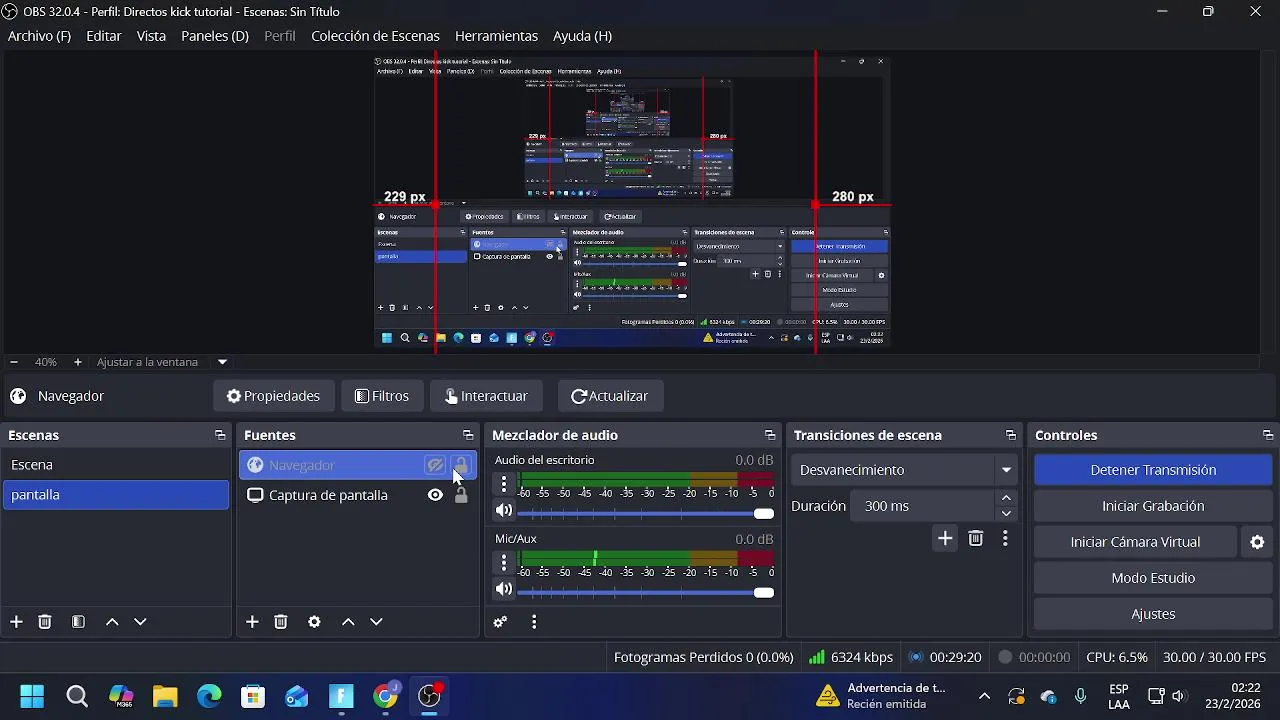Zoom in the preview with plus
This screenshot has width=1280, height=720.
click(x=77, y=362)
